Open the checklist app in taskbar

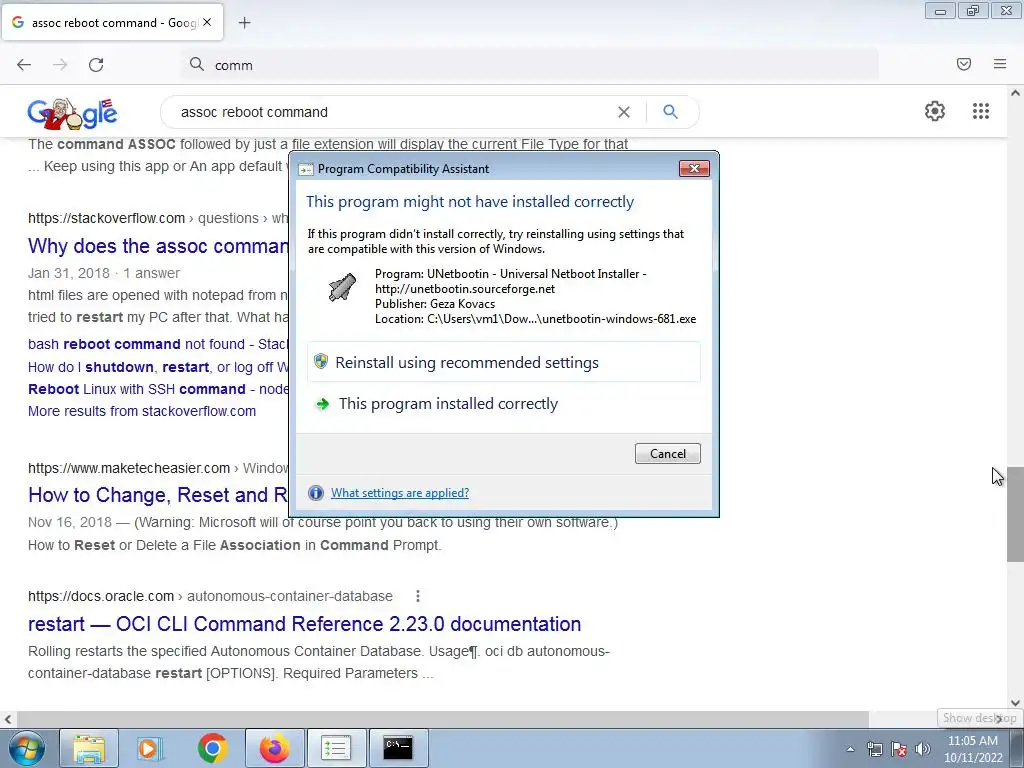click(x=336, y=748)
